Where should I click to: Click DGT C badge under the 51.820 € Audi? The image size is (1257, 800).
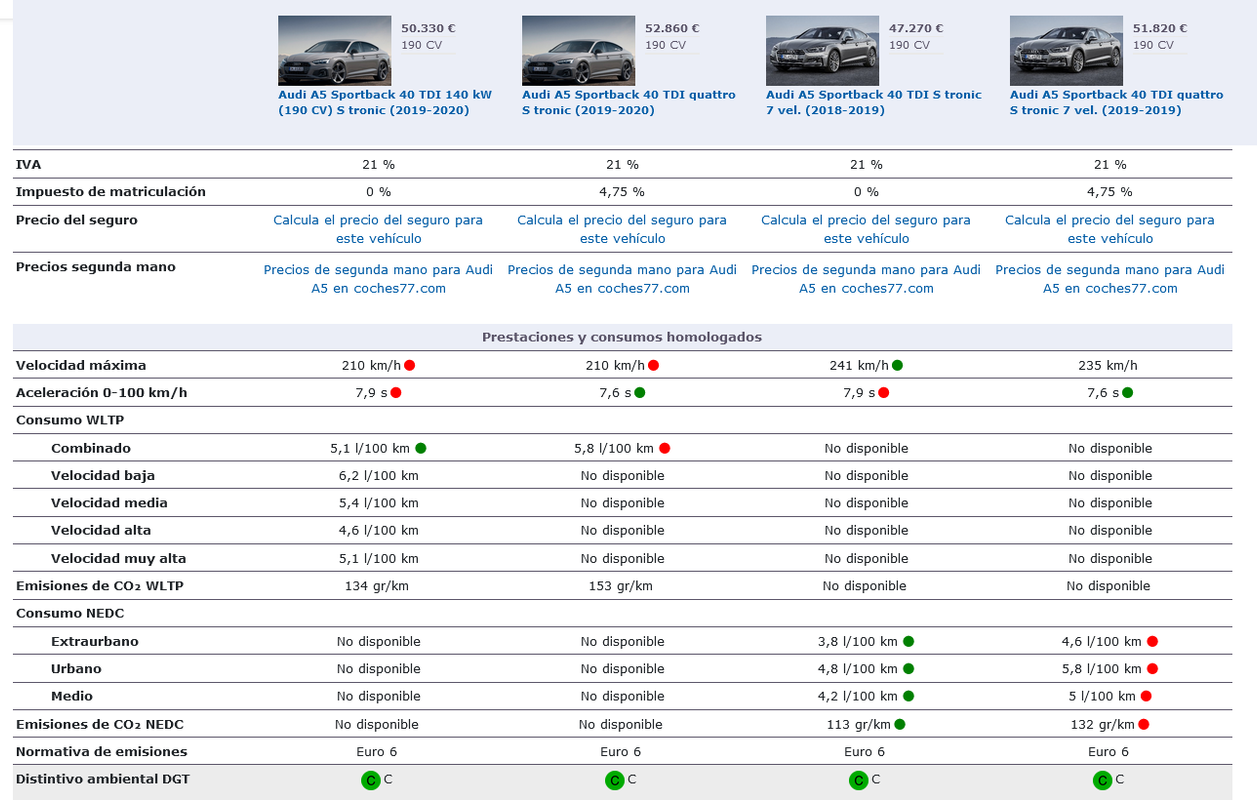1102,781
